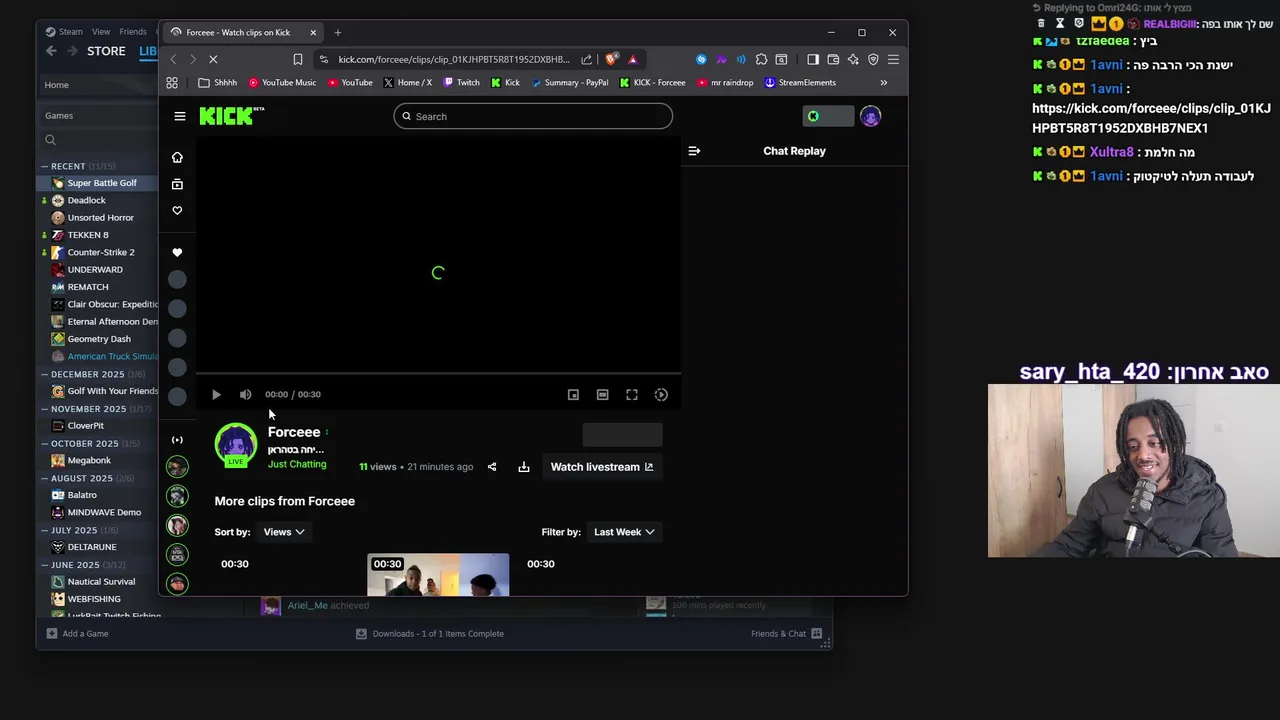This screenshot has width=1280, height=720.
Task: Collapse JUNE 2025 section in Steam
Action: coord(45,565)
